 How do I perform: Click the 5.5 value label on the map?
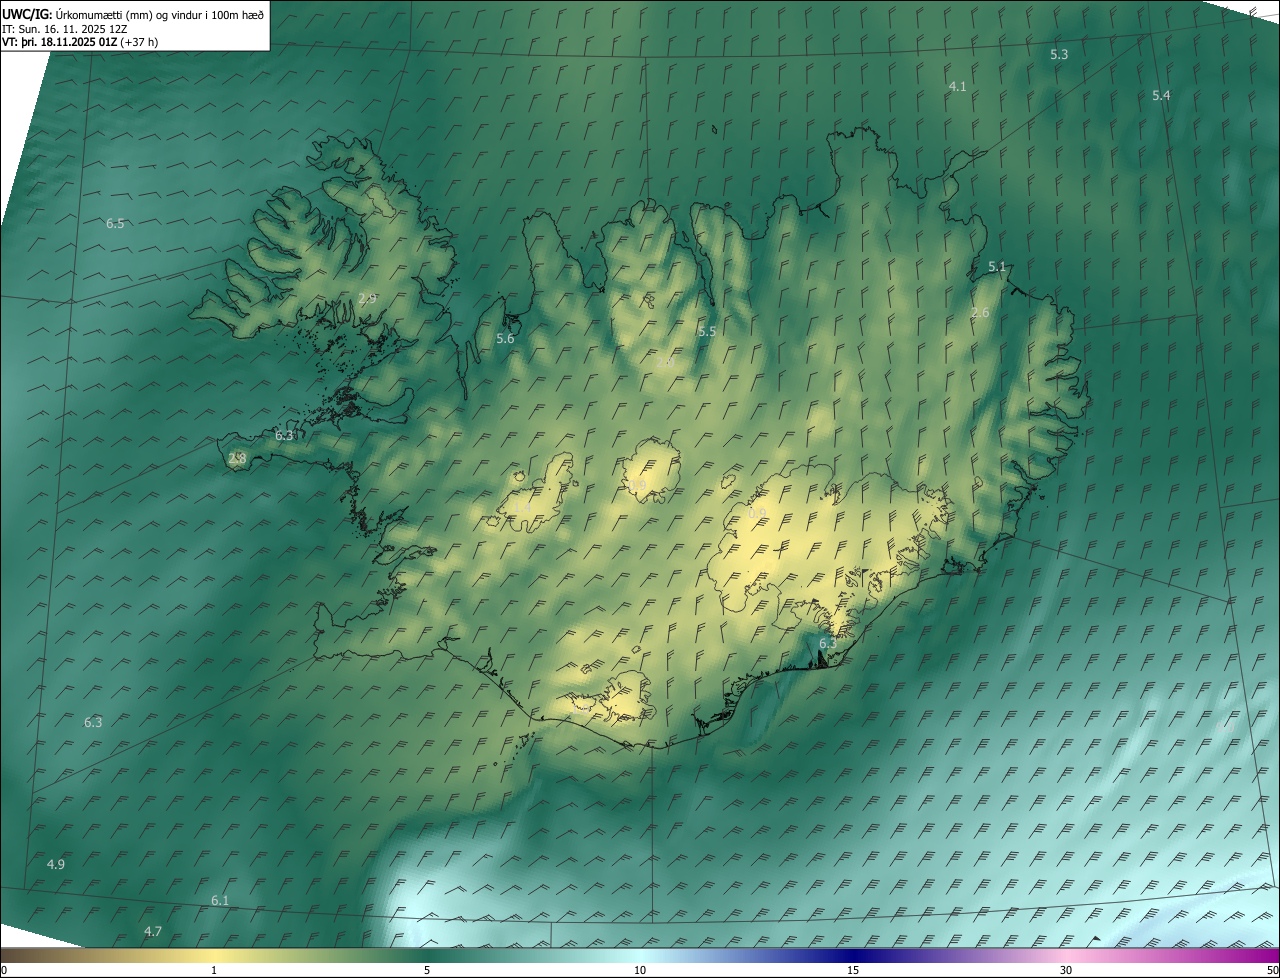click(707, 331)
